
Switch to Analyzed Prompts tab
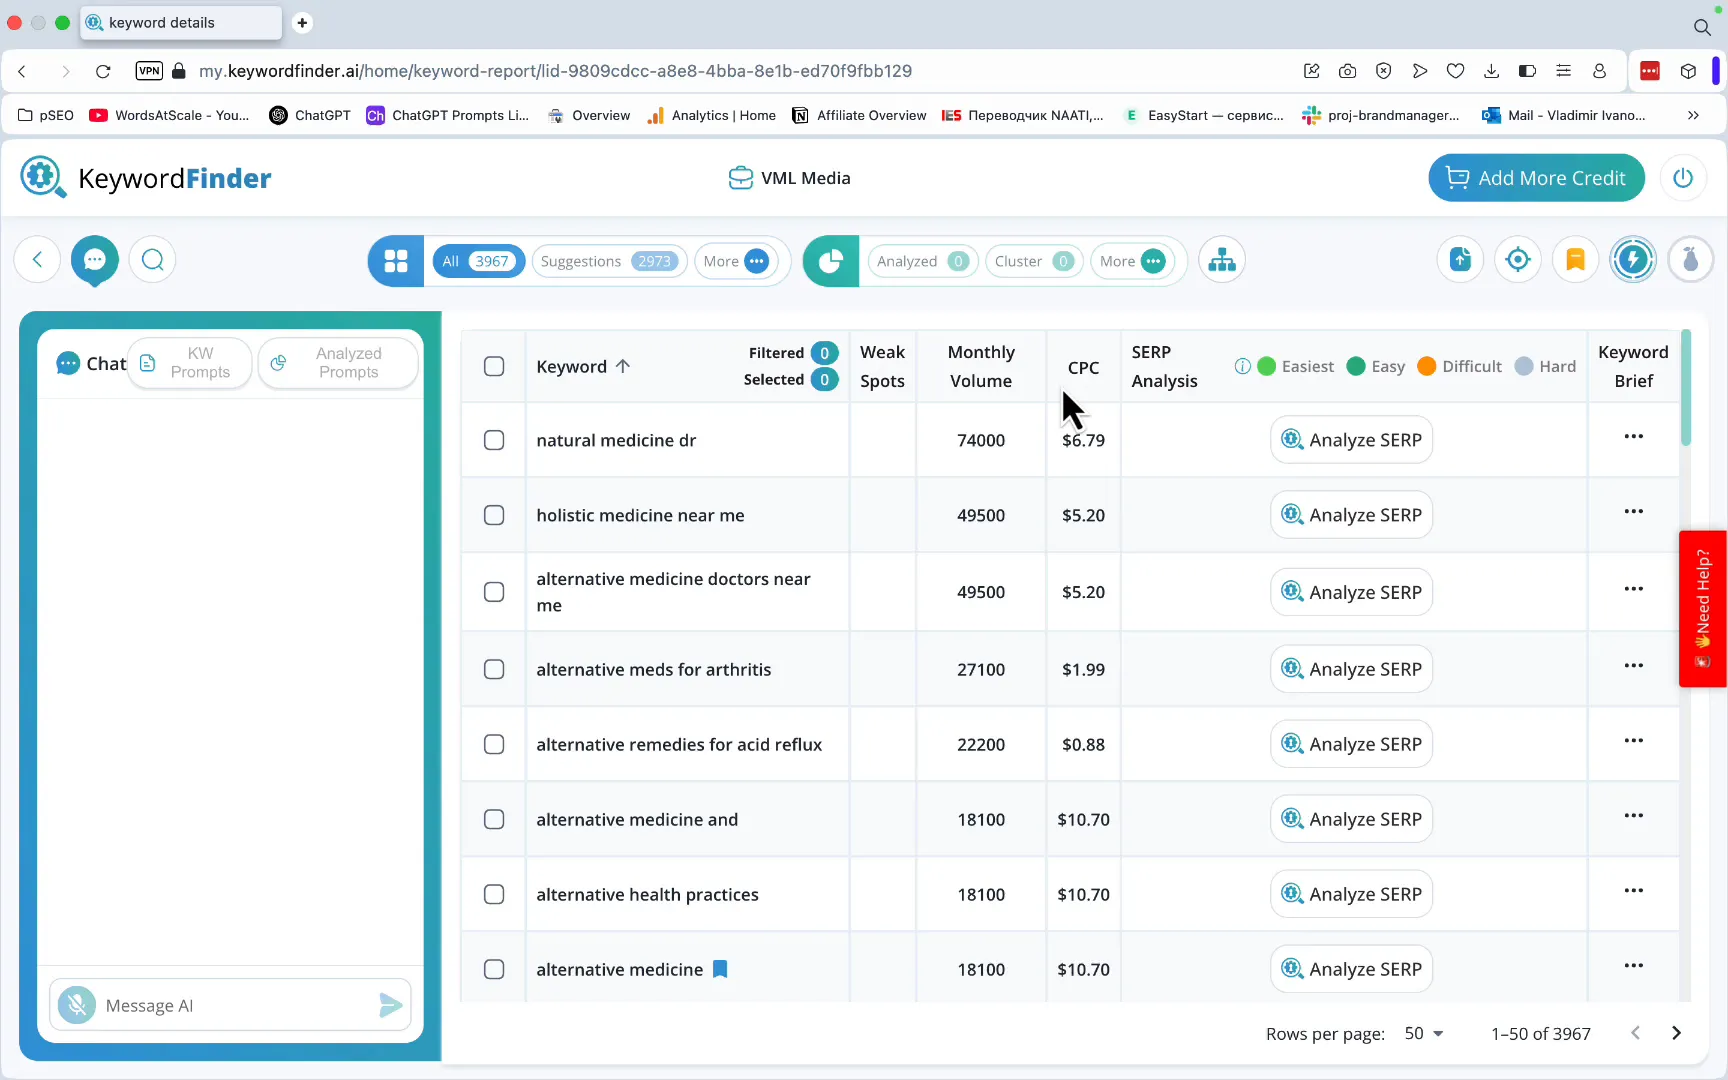[338, 363]
